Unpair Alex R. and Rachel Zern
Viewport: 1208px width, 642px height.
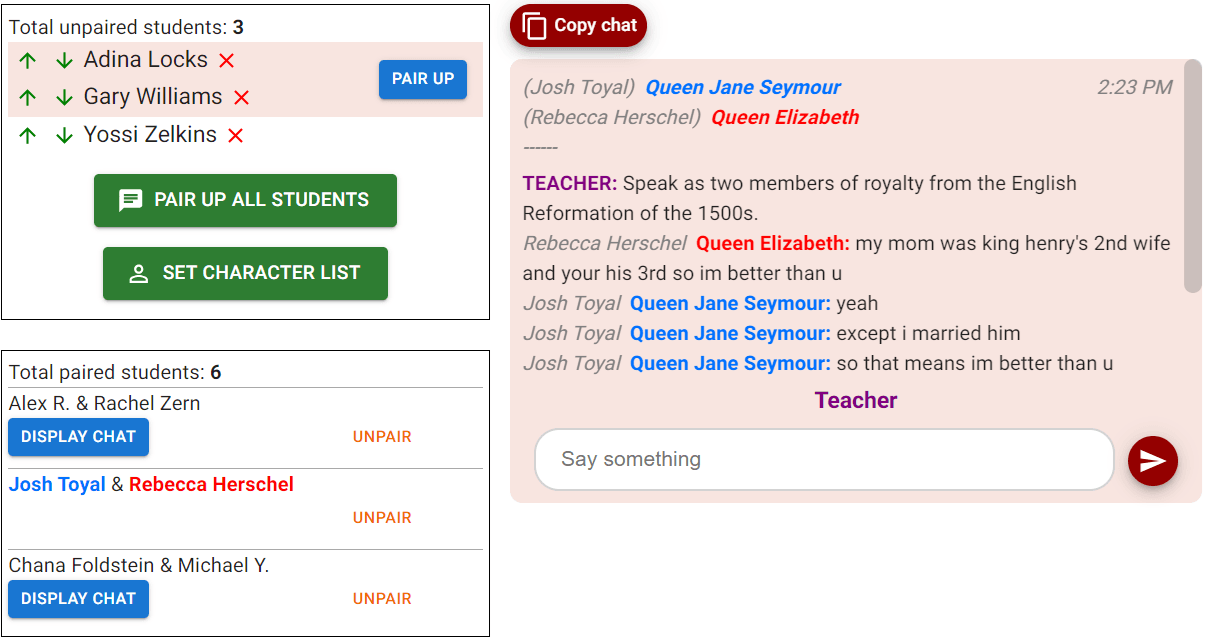[381, 436]
